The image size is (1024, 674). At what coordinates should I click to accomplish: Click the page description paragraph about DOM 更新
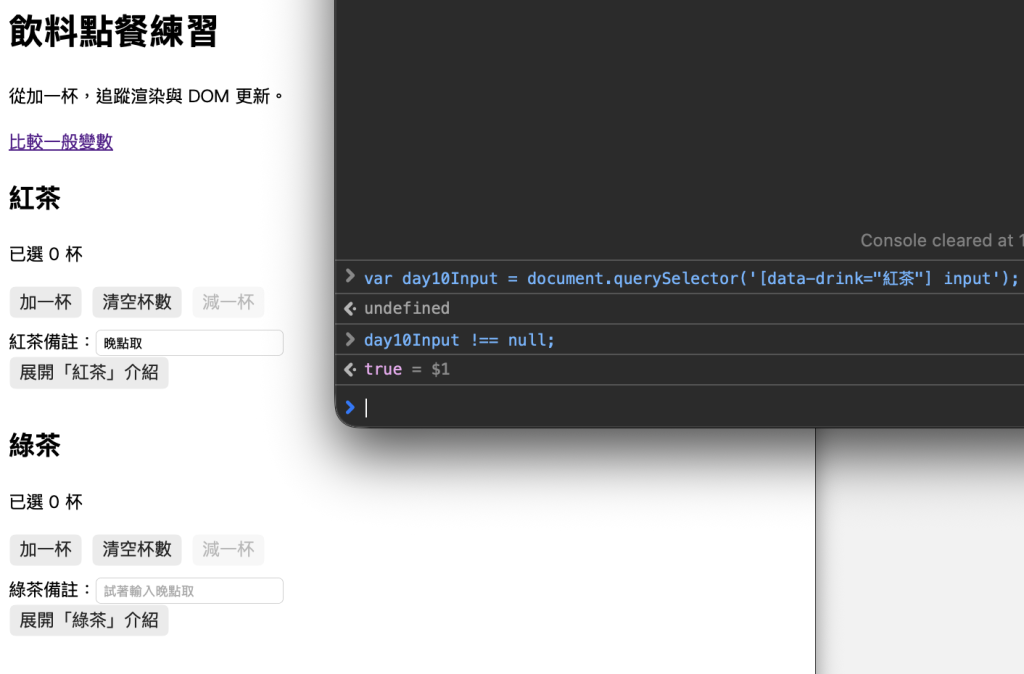pos(146,97)
